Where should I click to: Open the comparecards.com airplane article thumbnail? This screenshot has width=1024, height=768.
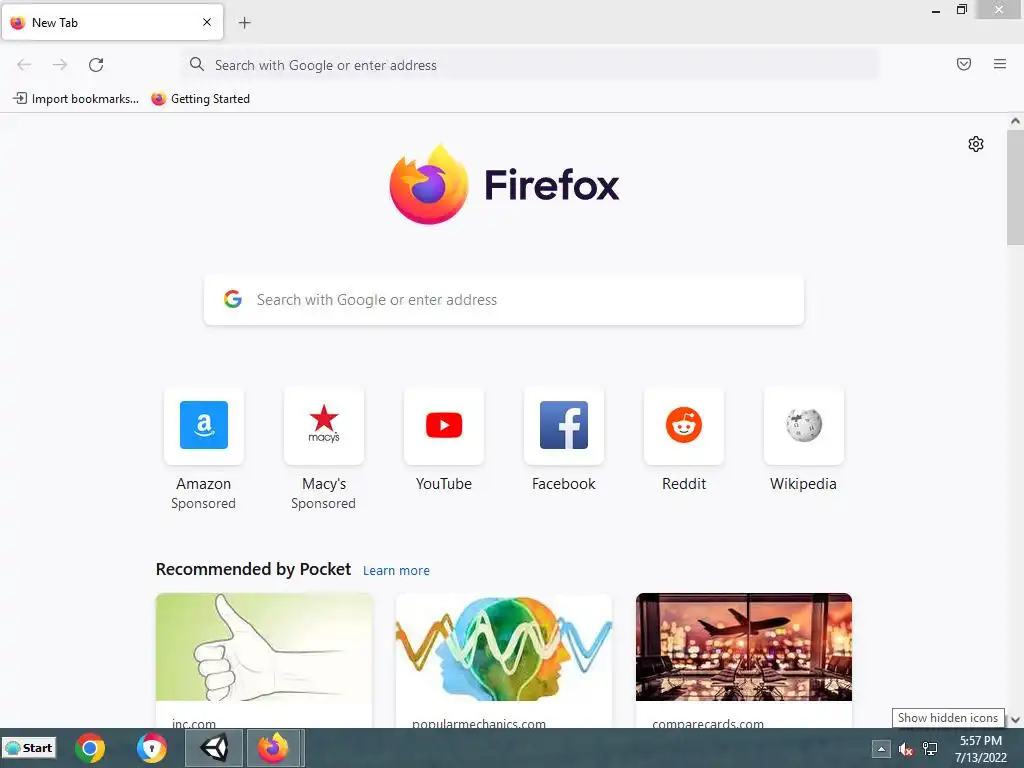click(744, 647)
